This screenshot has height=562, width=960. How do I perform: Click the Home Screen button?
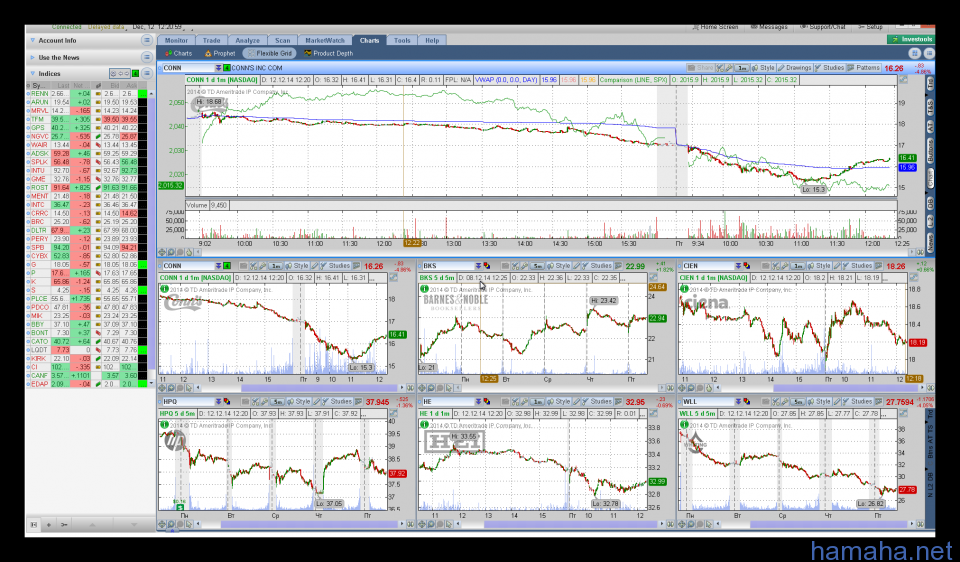[x=715, y=27]
